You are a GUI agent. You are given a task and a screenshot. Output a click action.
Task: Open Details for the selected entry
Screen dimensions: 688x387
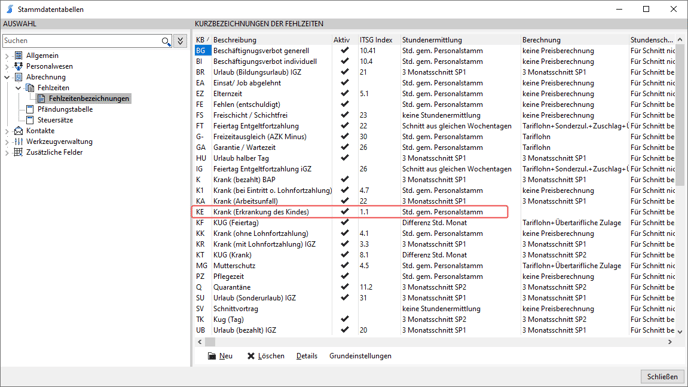[307, 356]
